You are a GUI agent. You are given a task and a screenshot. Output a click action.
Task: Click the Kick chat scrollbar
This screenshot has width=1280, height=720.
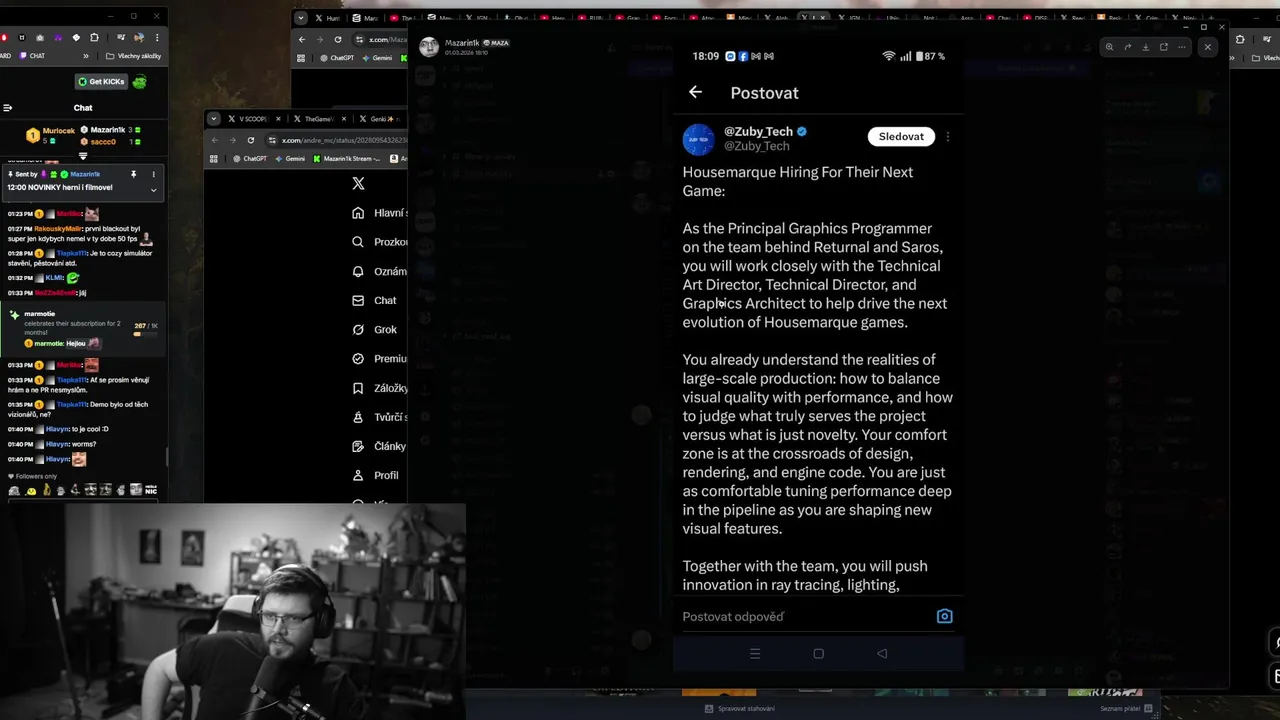pos(166,455)
